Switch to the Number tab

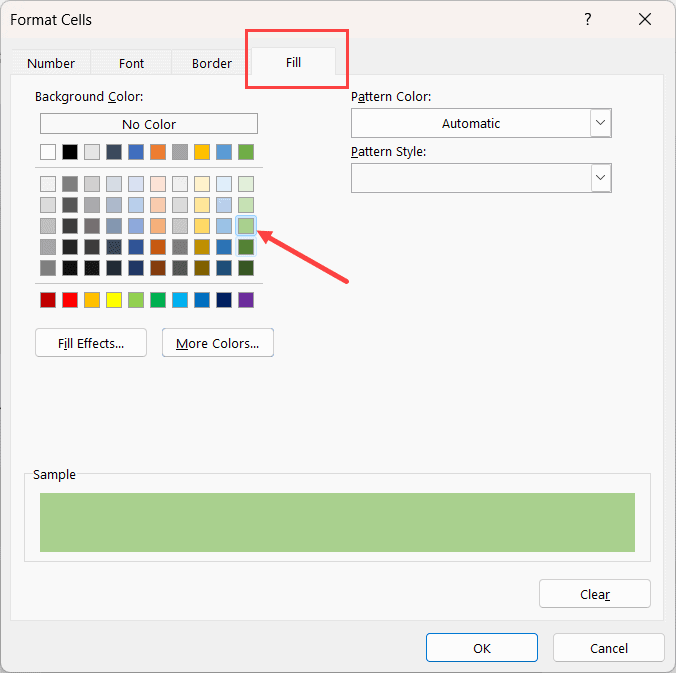51,63
